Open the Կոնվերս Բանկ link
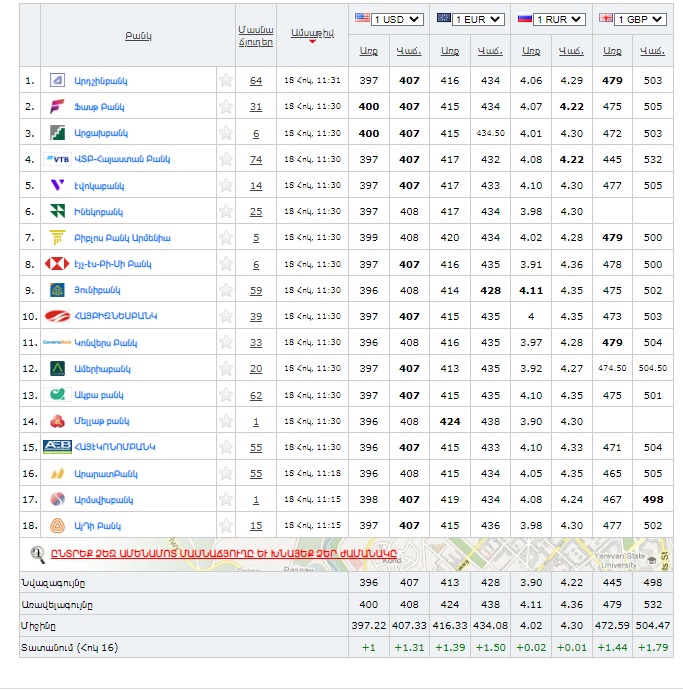 click(106, 343)
